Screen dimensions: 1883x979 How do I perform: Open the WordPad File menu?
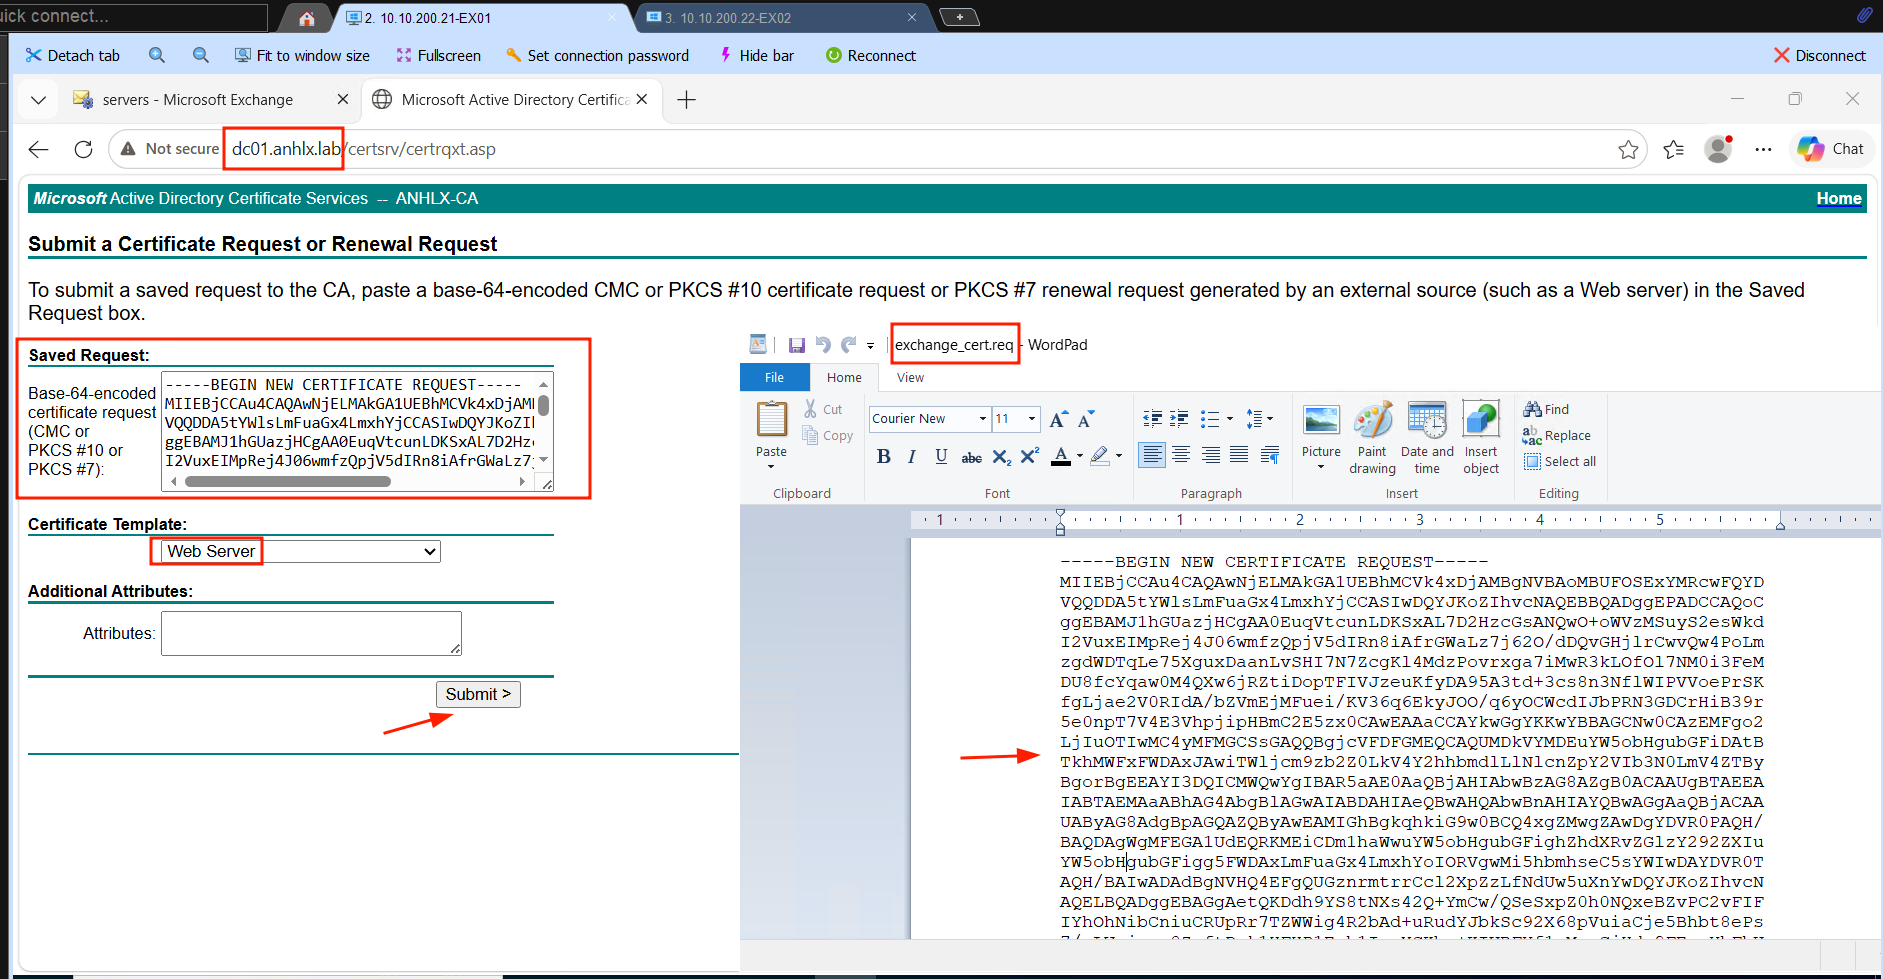pyautogui.click(x=774, y=377)
